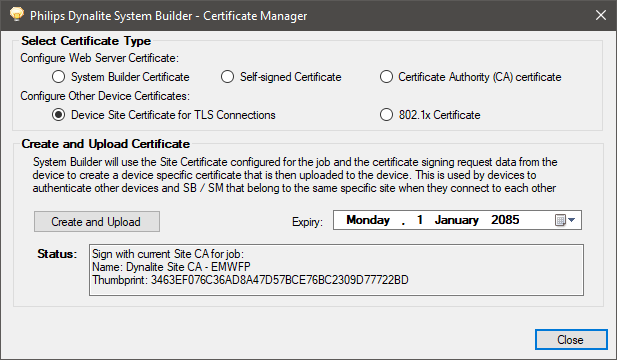Click the Create and Upload button
The image size is (617, 360).
[97, 222]
